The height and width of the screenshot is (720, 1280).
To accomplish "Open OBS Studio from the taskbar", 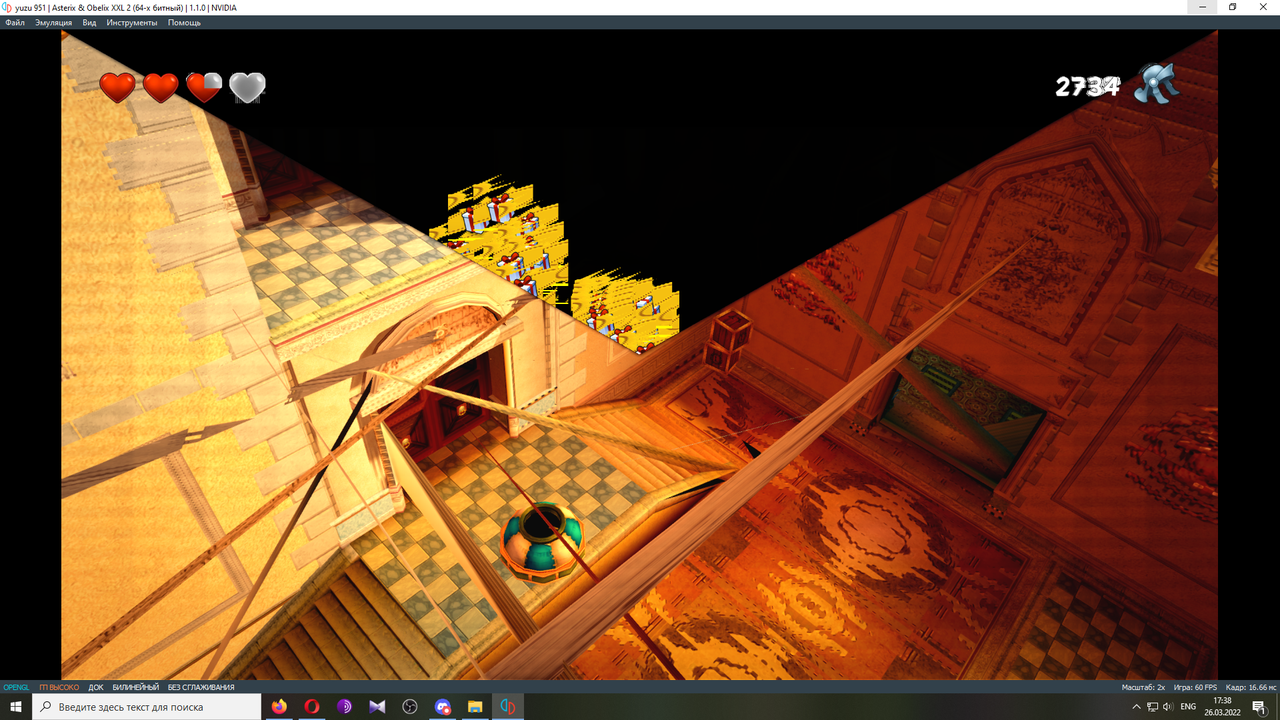I will click(410, 707).
